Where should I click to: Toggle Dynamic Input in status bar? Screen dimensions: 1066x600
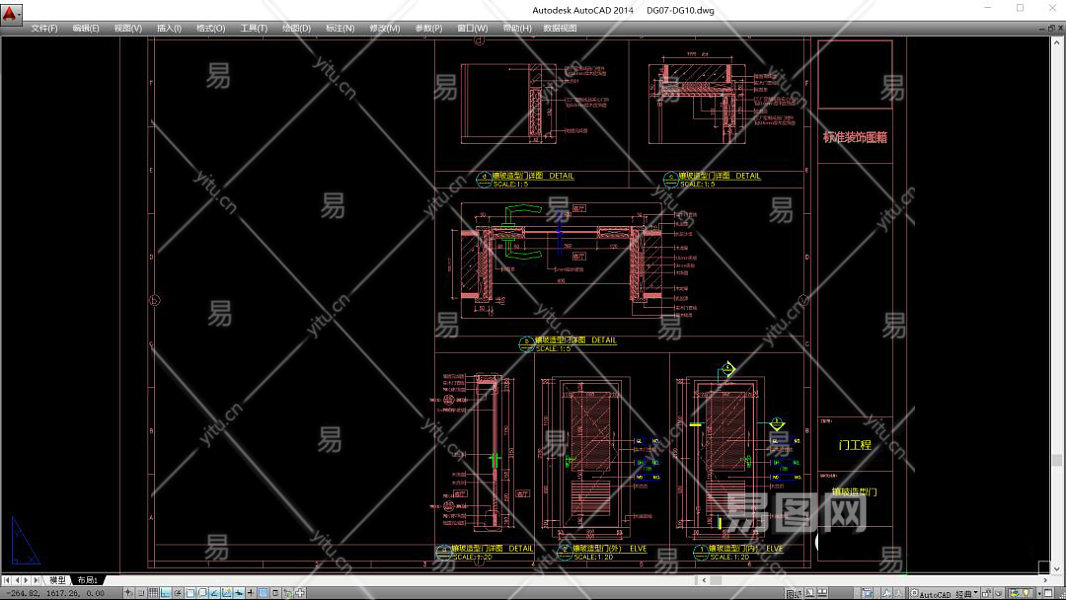(x=239, y=593)
